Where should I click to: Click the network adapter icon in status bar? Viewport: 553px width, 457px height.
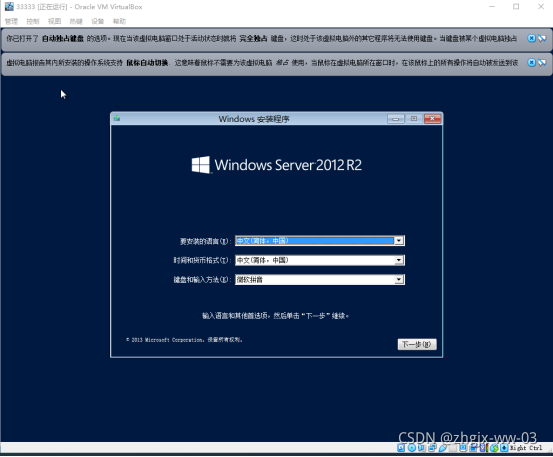432,447
